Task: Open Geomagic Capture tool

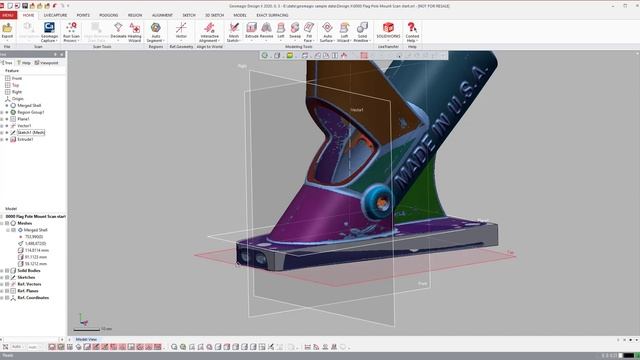Action: click(49, 31)
